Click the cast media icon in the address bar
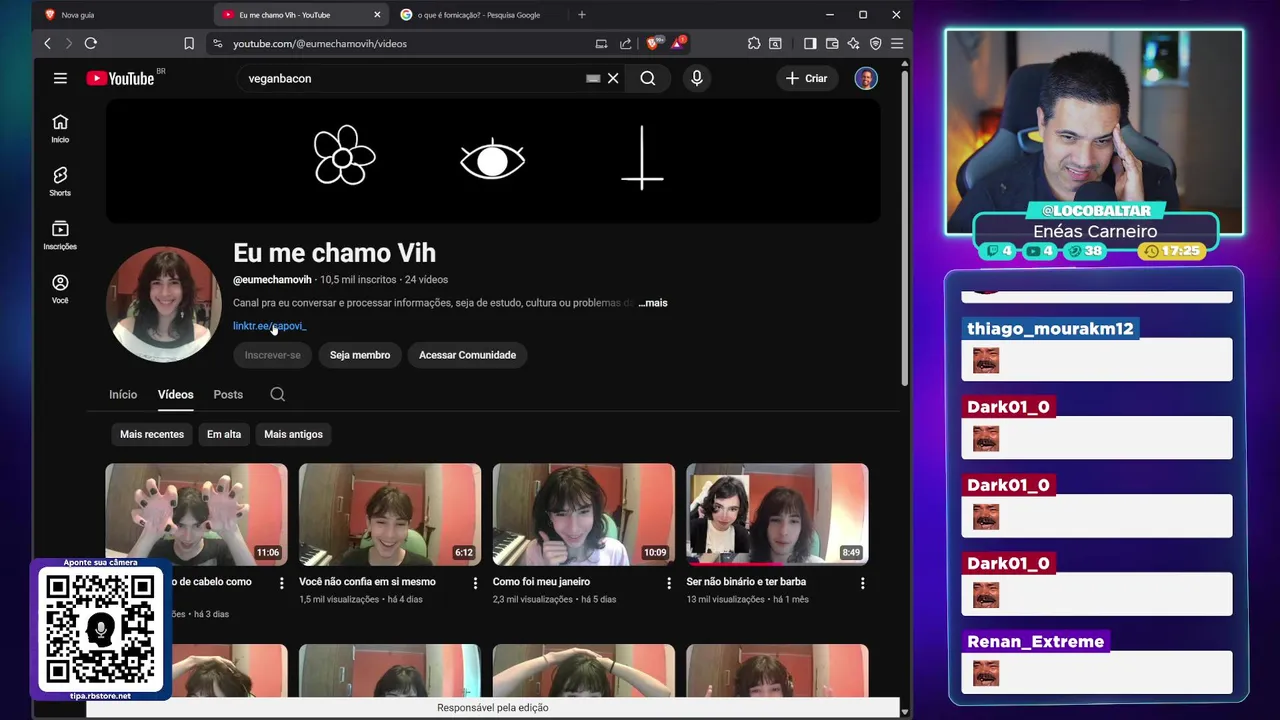This screenshot has width=1280, height=720. click(601, 43)
